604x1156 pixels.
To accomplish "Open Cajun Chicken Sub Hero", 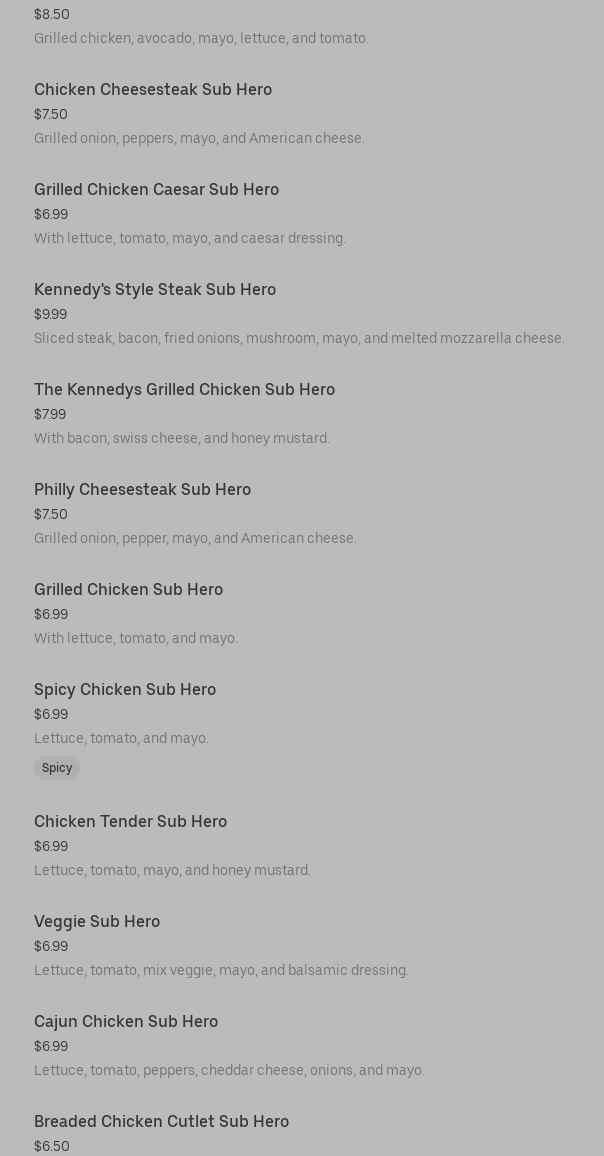I will 126,1022.
